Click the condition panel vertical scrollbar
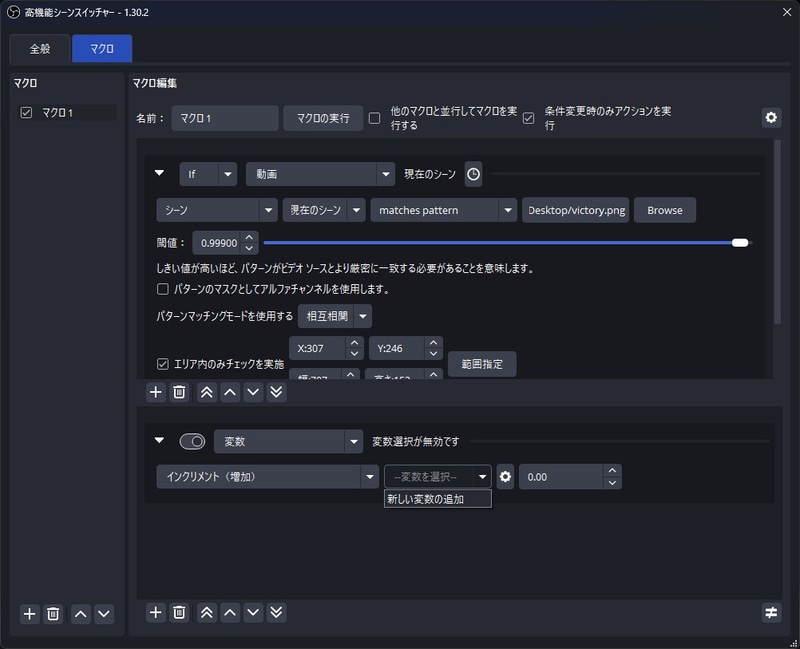This screenshot has height=649, width=800. (x=778, y=232)
